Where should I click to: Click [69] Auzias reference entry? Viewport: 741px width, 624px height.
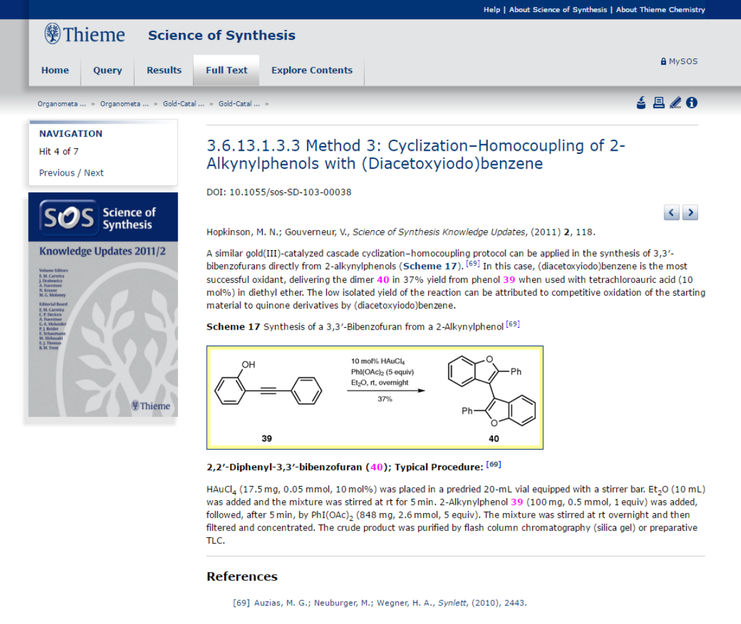pyautogui.click(x=379, y=603)
